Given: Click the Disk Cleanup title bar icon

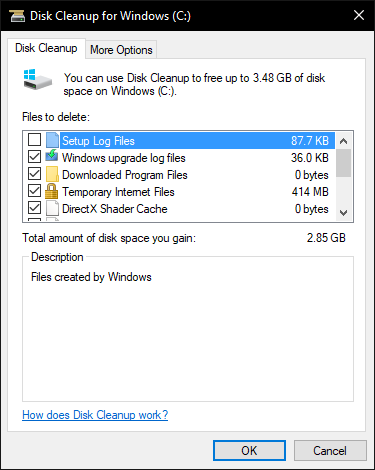Looking at the screenshot, I should pos(17,16).
